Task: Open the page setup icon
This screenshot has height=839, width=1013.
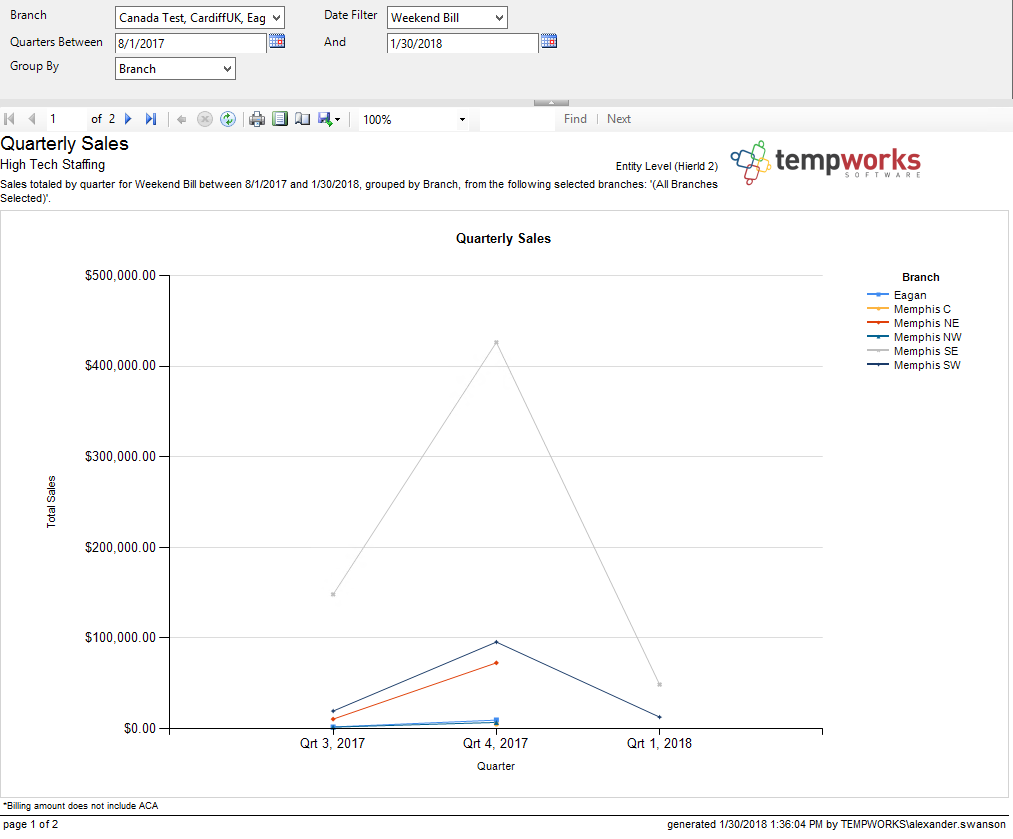Action: coord(302,119)
